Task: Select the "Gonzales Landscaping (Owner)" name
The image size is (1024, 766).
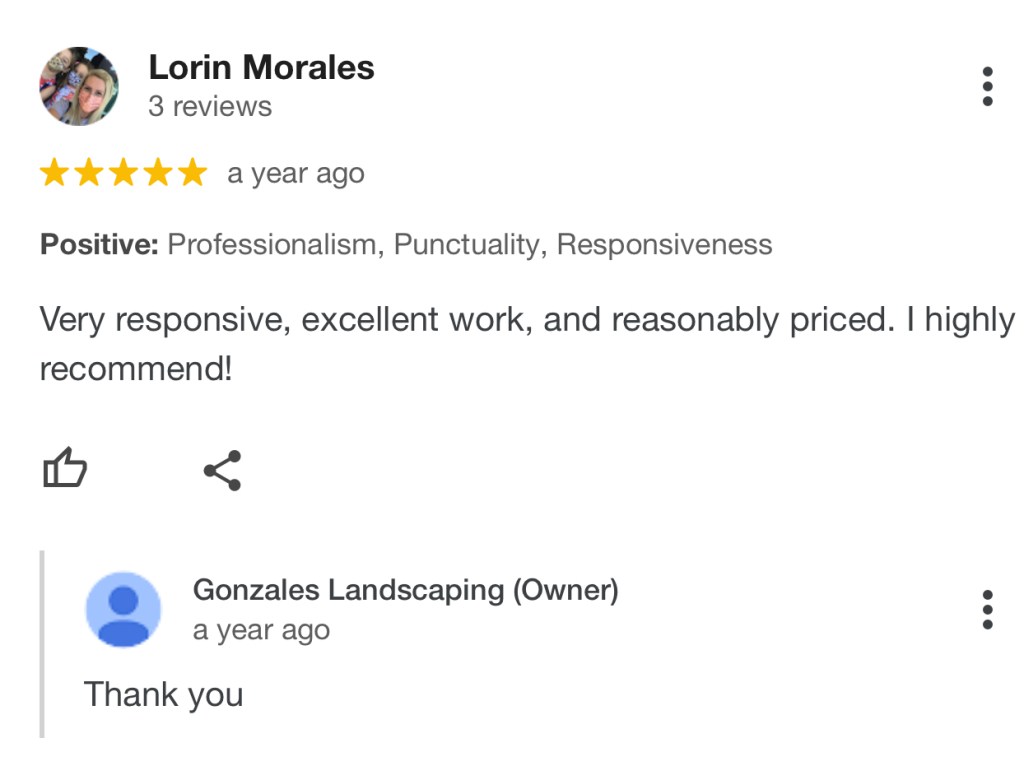Action: coord(405,590)
